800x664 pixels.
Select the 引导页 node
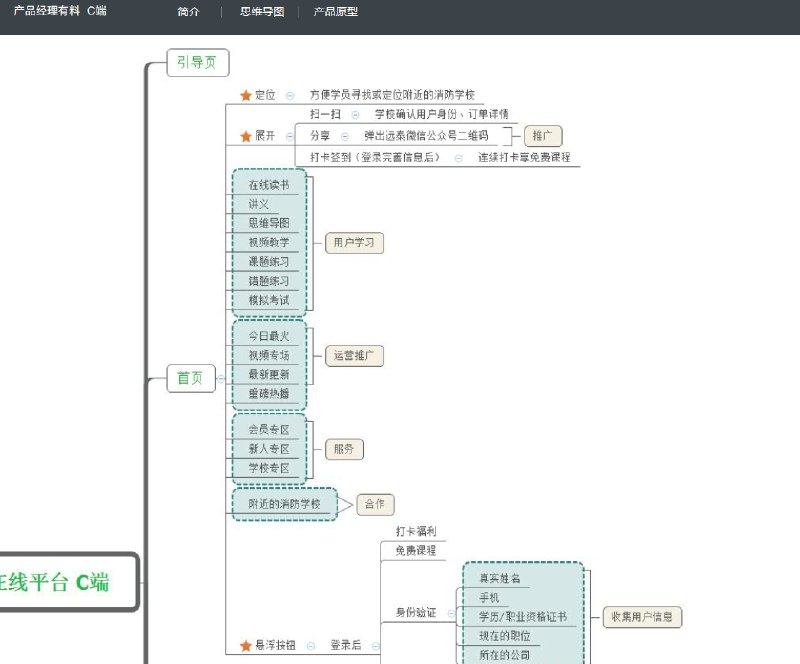click(x=198, y=63)
